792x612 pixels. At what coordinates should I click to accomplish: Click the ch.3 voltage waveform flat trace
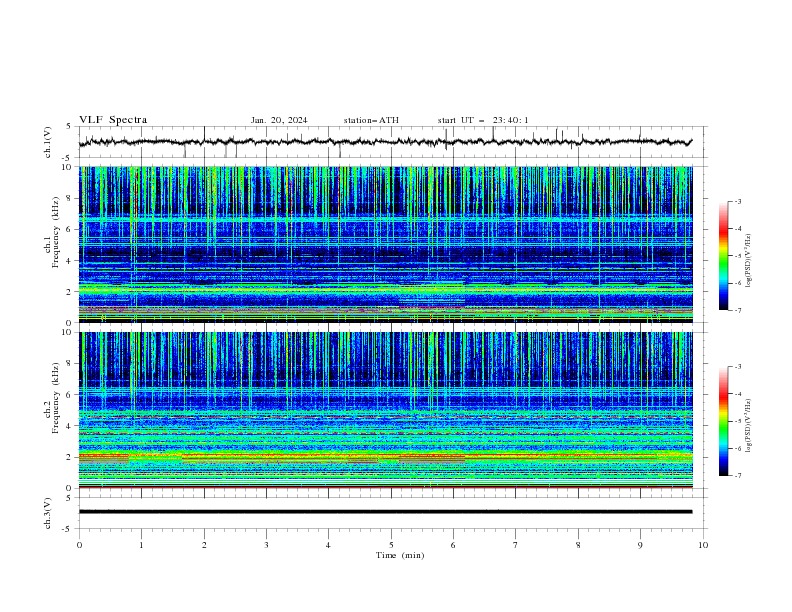click(x=385, y=512)
